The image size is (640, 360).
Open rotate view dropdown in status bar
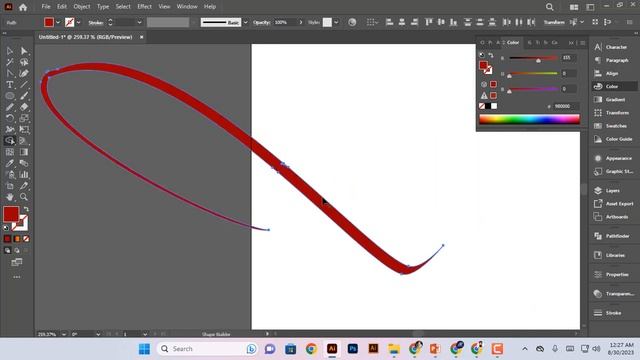coord(98,334)
